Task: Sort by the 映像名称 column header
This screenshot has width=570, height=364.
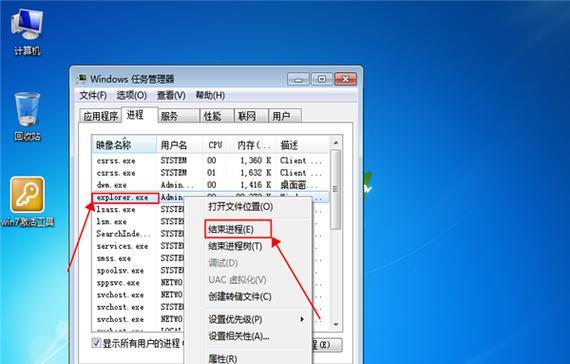Action: coord(124,145)
